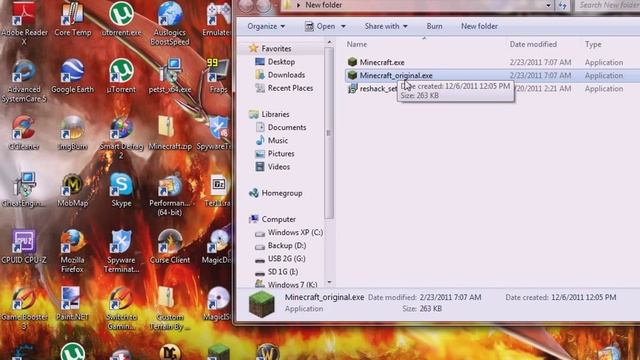
Task: Open Skype from the desktop
Action: (121, 189)
